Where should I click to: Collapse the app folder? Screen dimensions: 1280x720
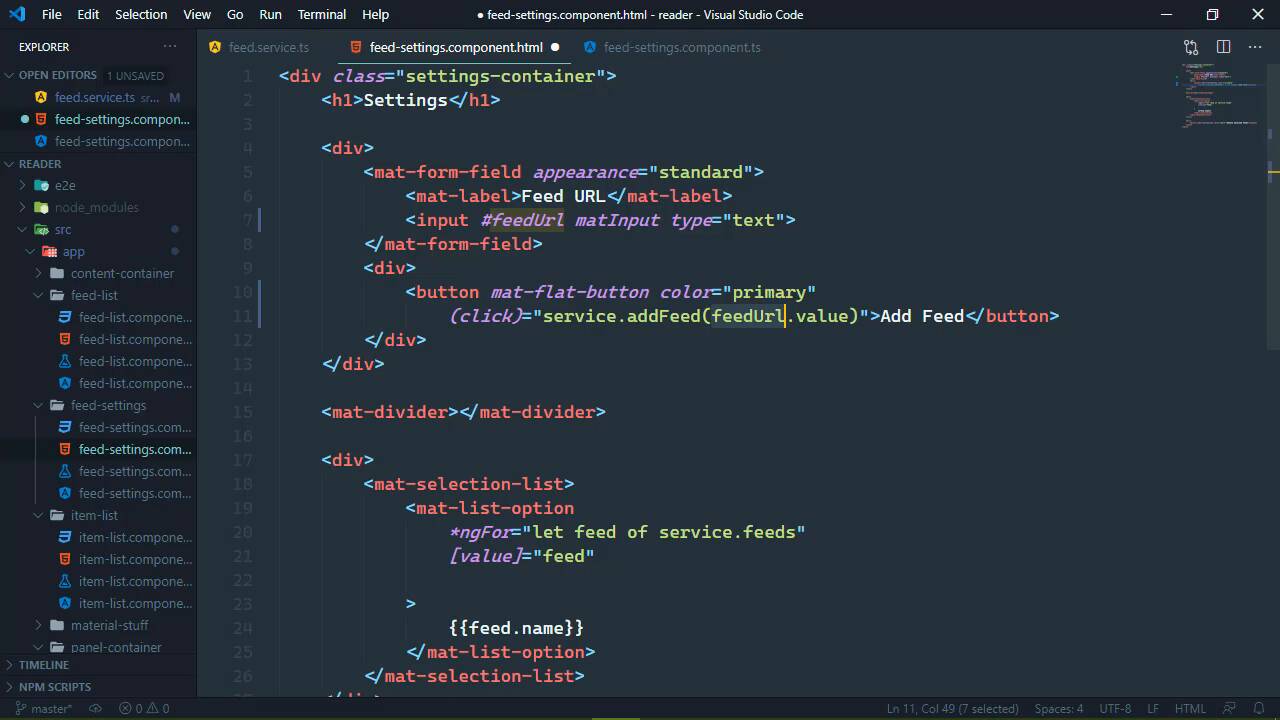coord(98,251)
